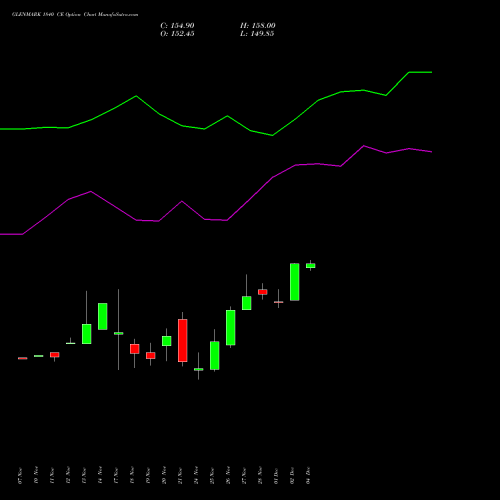Viewport: 500px width, 500px height.
Task: Select the 02 Dec date label
Action: click(x=292, y=476)
